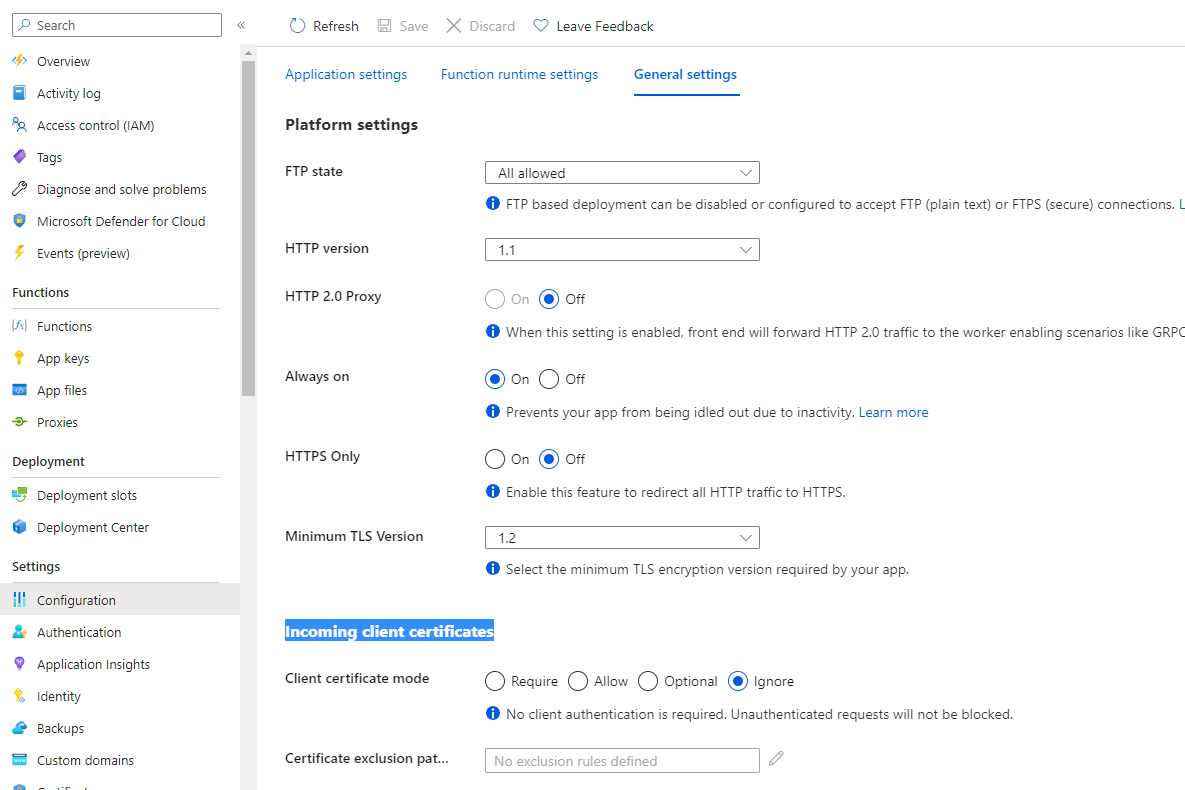Click the sidebar Search field

(117, 25)
